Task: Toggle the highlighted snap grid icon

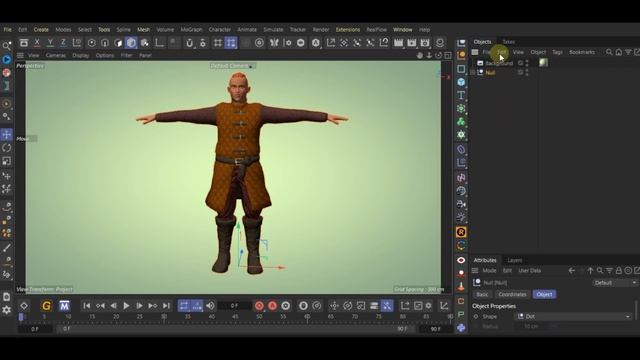Action: 231,43
